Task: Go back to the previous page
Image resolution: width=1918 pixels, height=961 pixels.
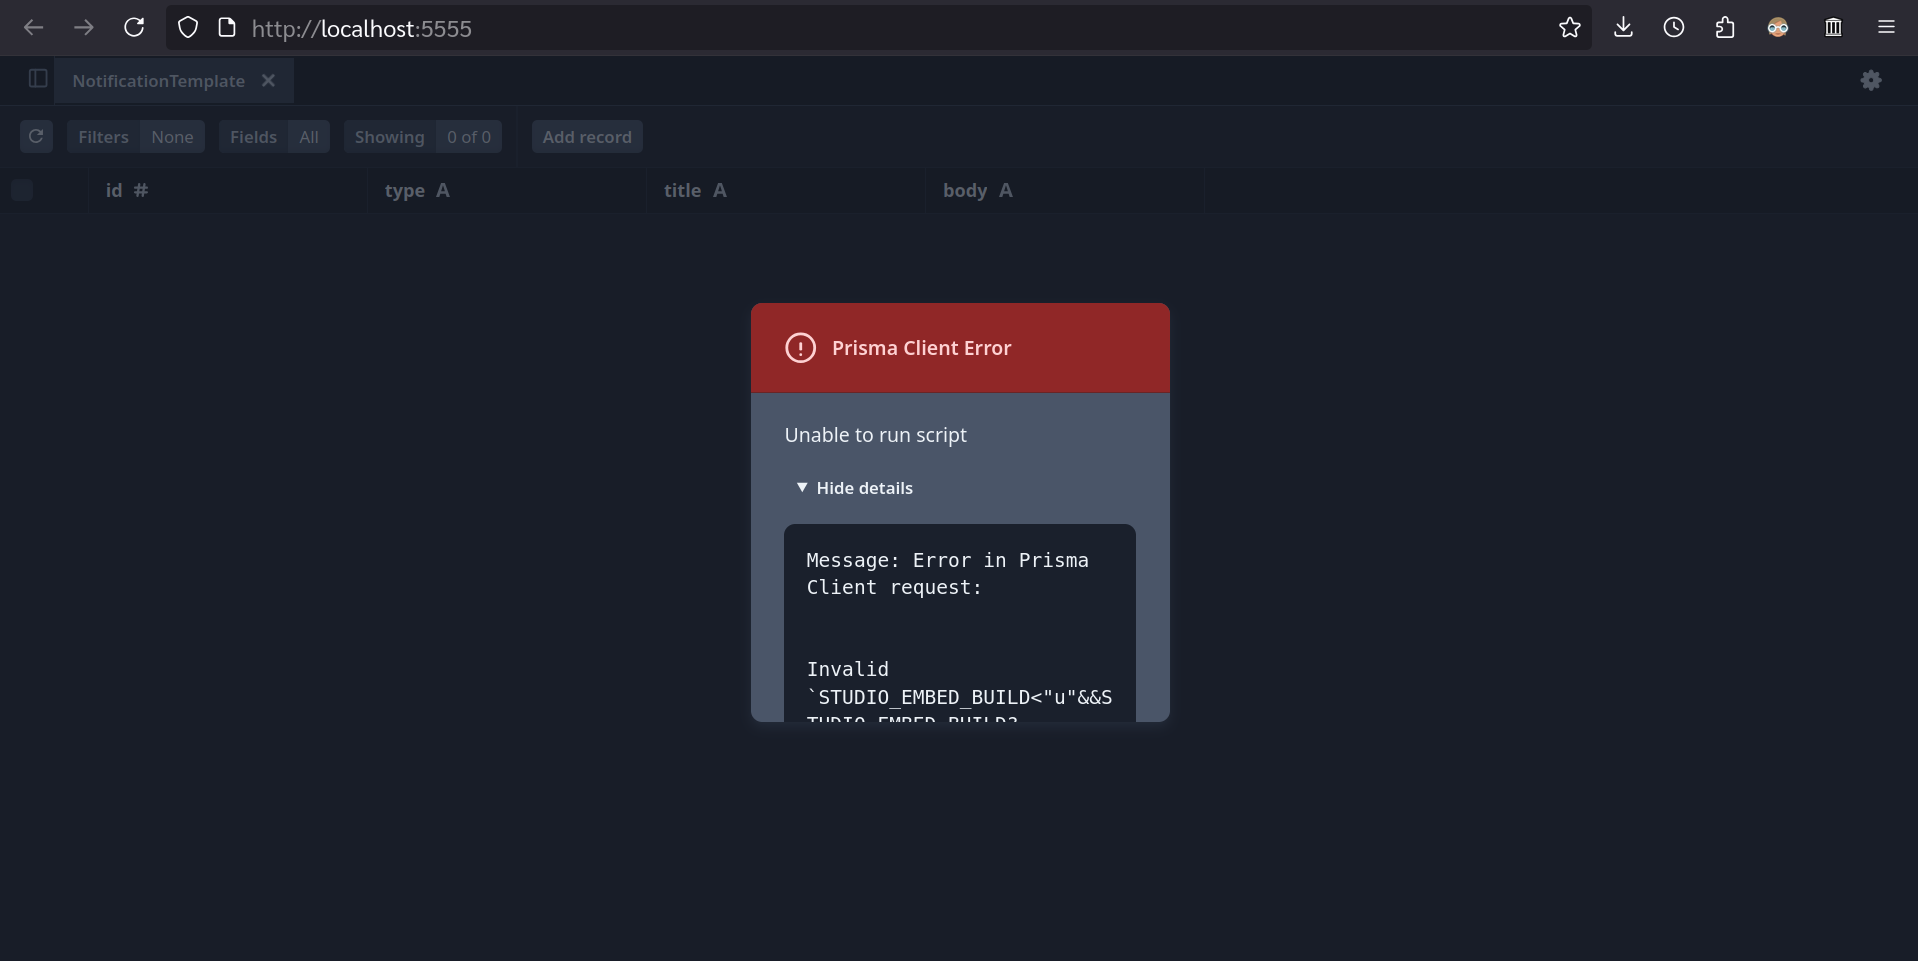Action: [x=34, y=28]
